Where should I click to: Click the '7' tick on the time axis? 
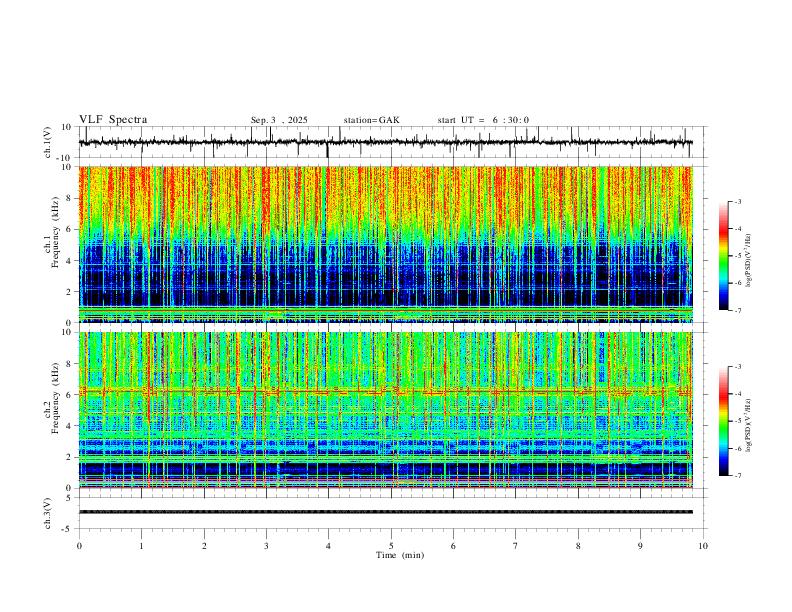coord(516,546)
